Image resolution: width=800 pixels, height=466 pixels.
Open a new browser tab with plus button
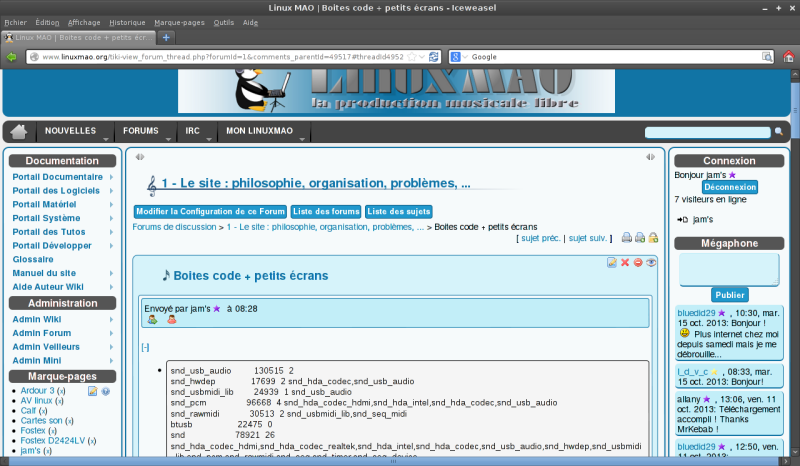tap(166, 37)
